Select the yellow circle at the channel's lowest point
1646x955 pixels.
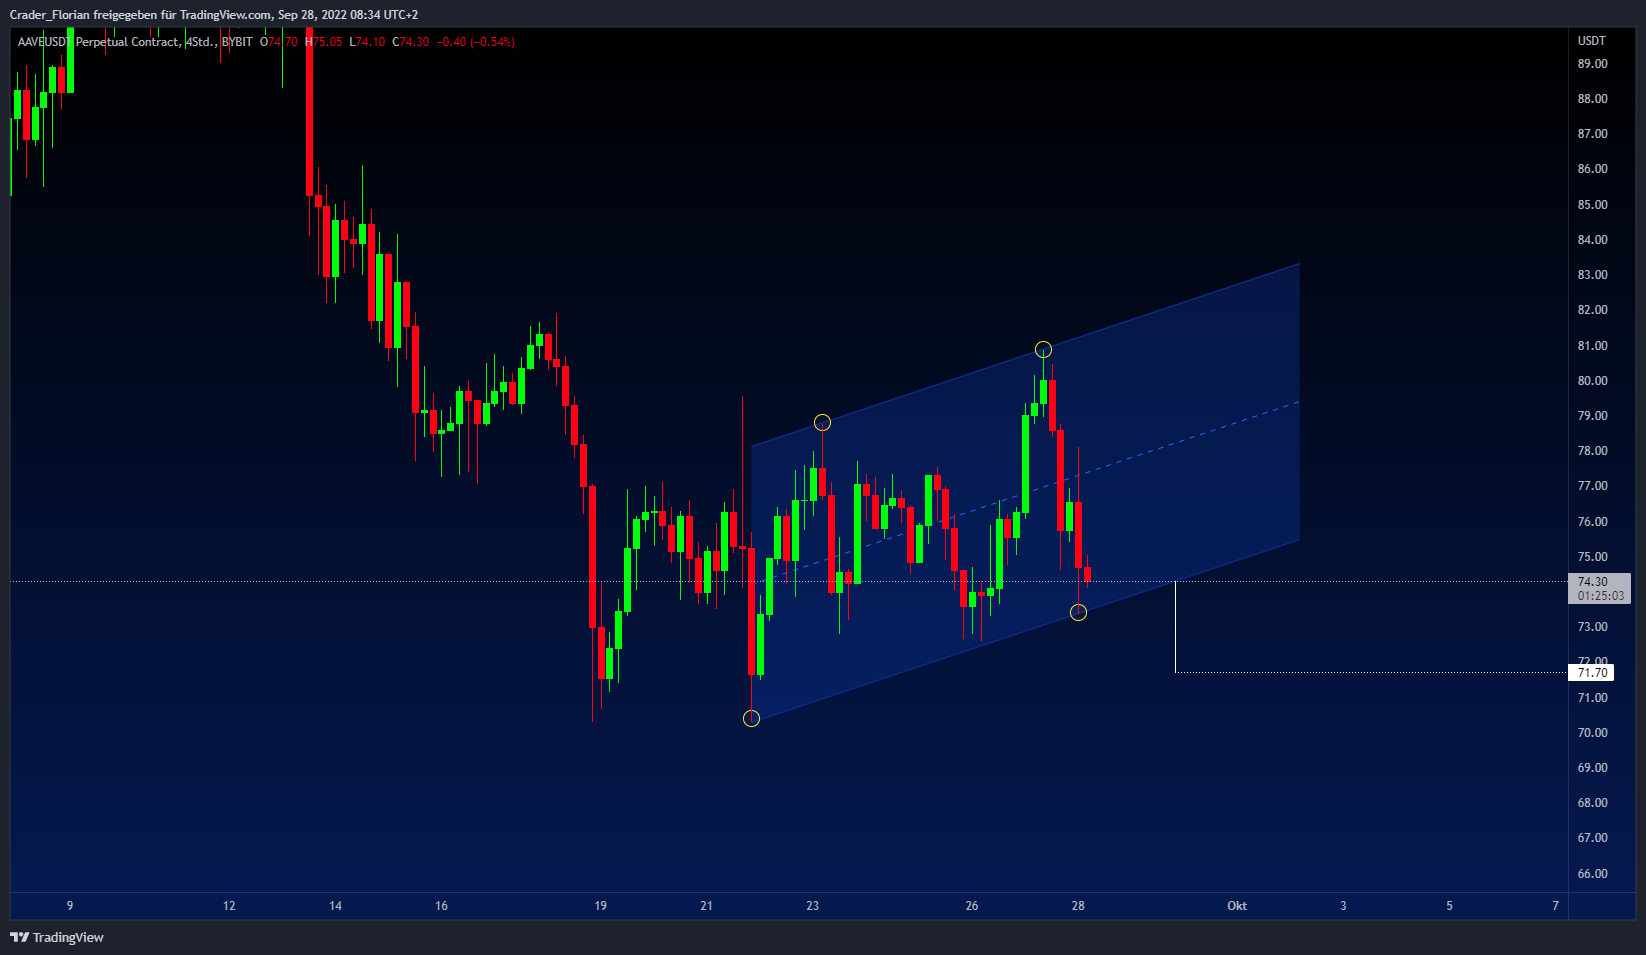752,718
